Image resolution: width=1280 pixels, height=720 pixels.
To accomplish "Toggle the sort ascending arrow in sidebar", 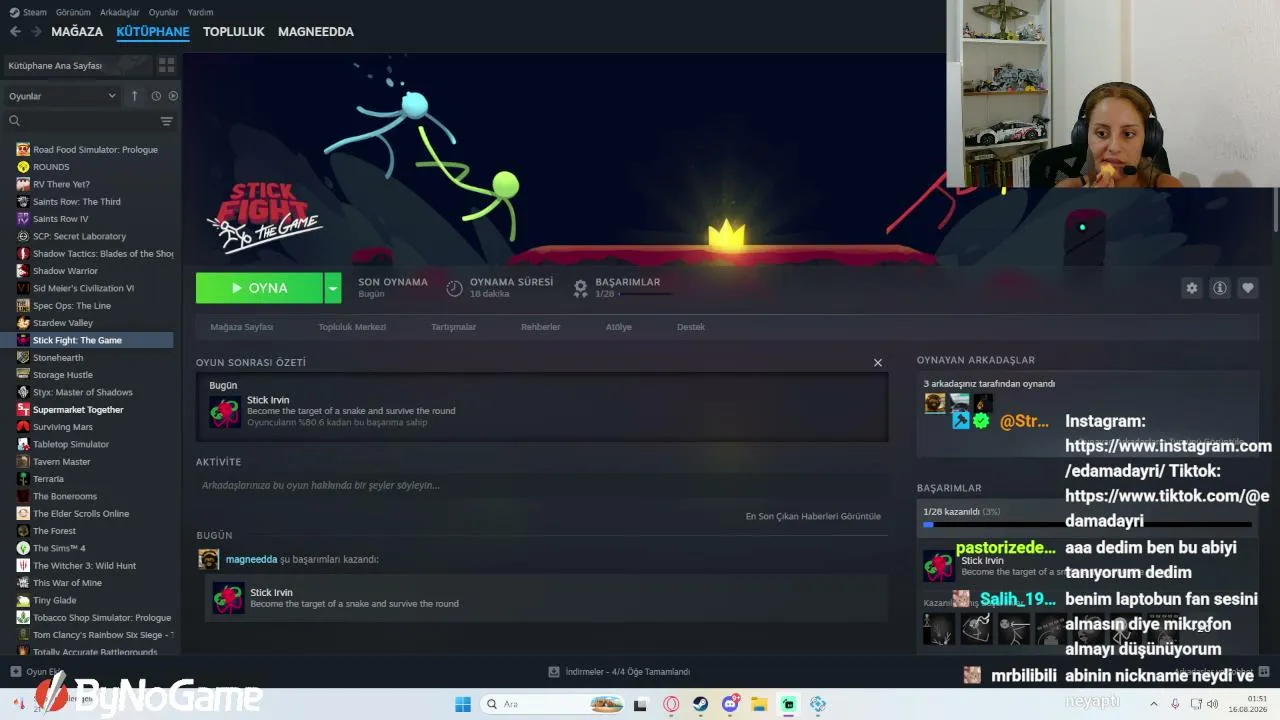I will tap(134, 96).
